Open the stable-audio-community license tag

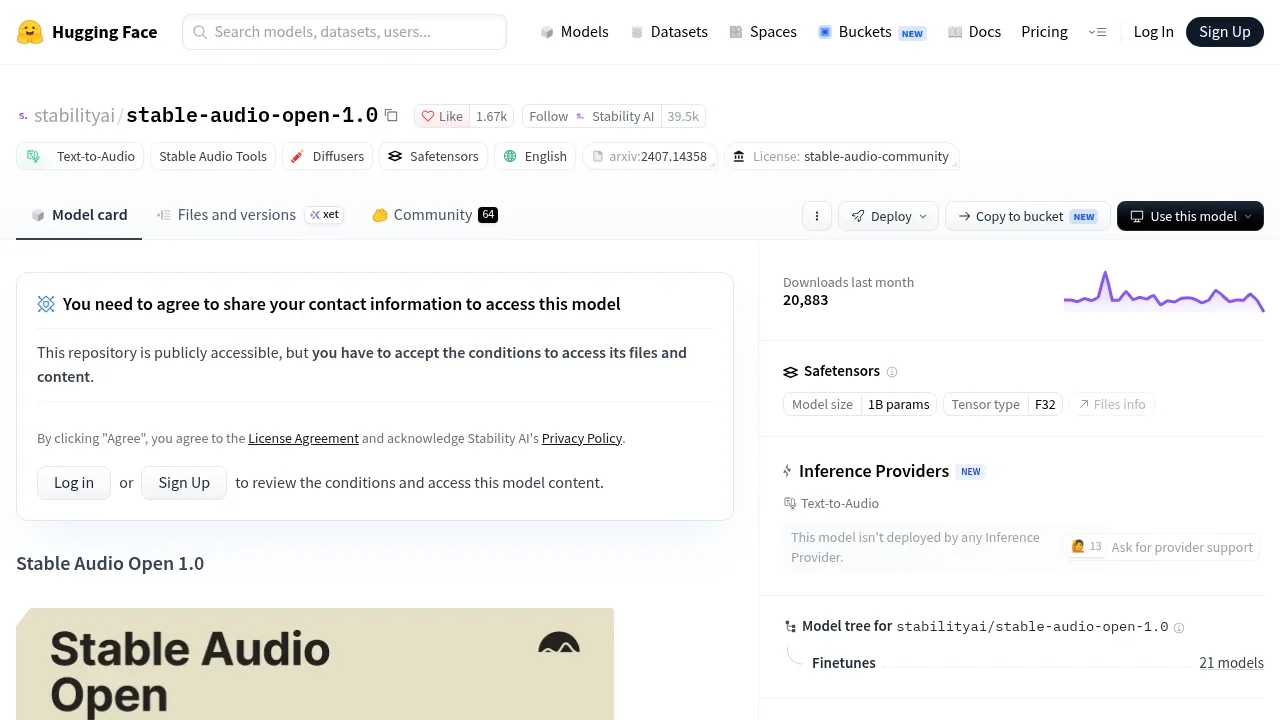tap(841, 156)
